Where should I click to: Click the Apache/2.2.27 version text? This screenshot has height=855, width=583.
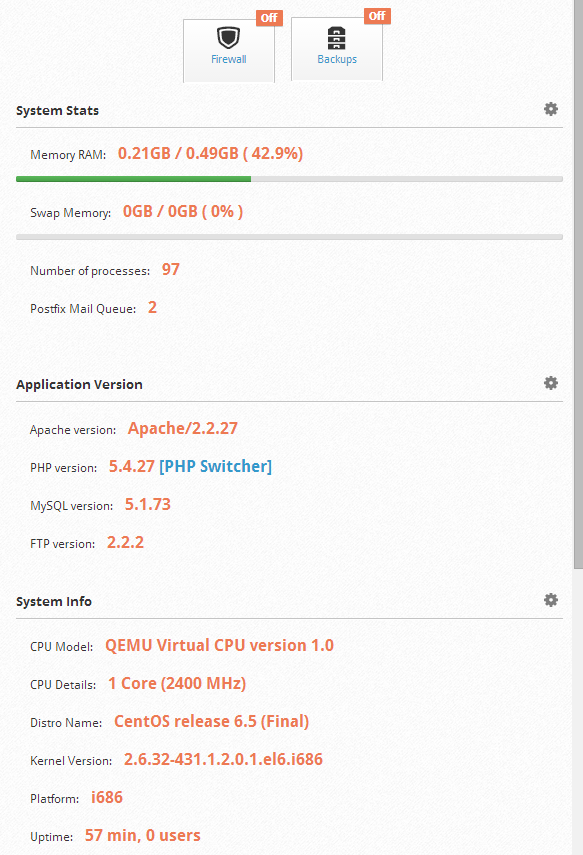tap(183, 429)
